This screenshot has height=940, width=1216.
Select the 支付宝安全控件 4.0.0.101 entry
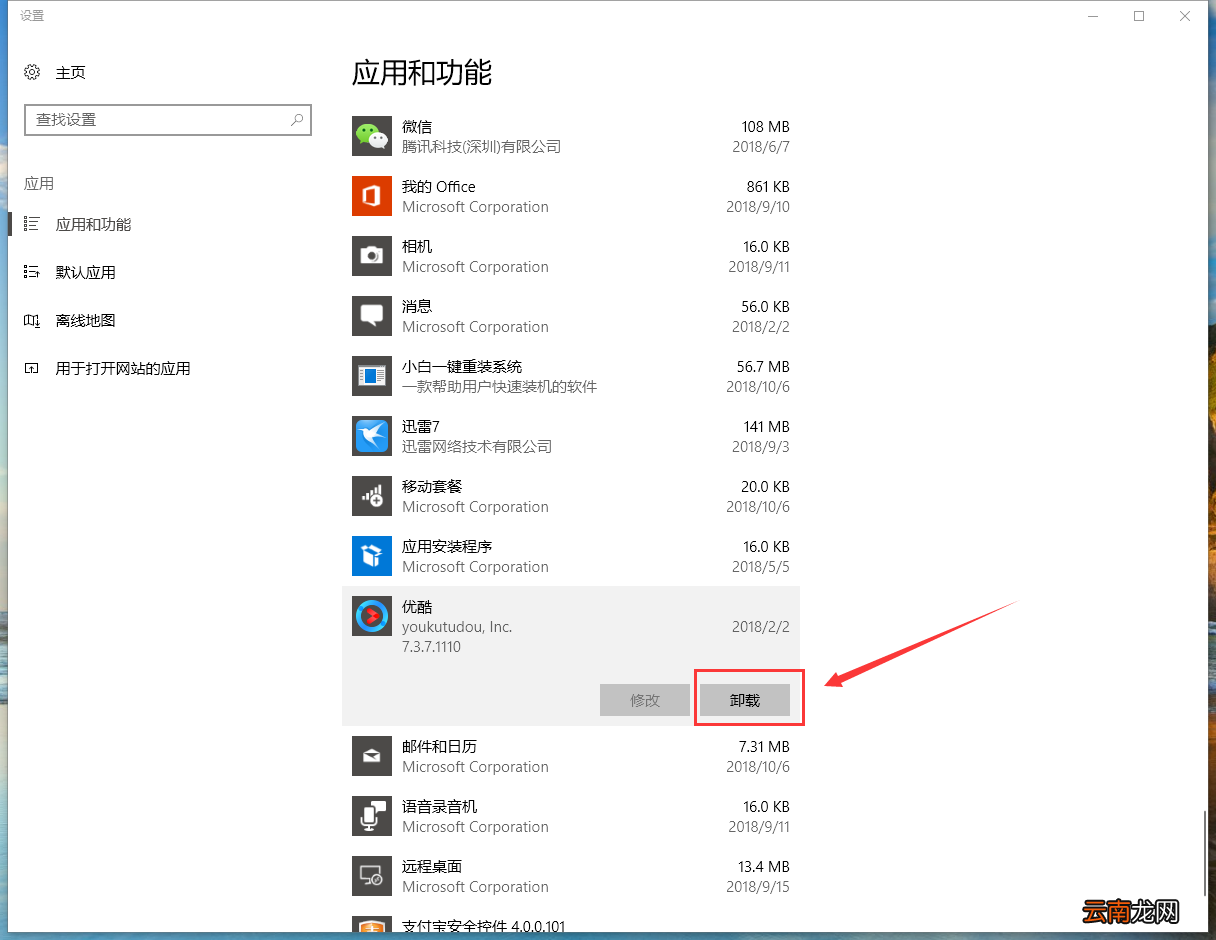(x=483, y=927)
